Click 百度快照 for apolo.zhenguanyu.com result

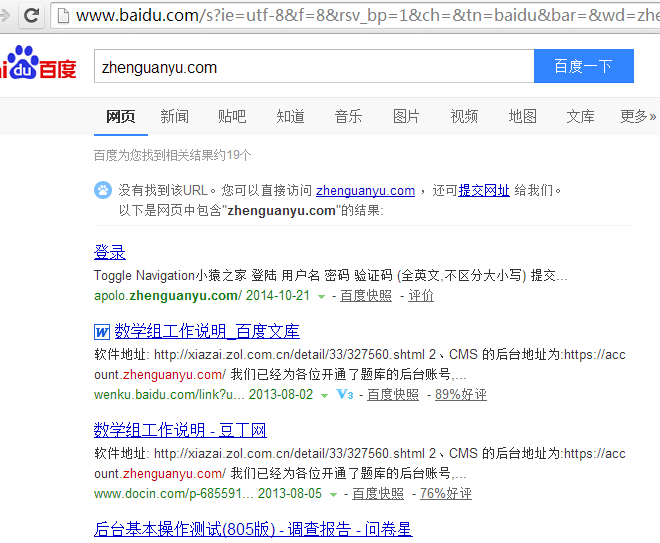[366, 295]
